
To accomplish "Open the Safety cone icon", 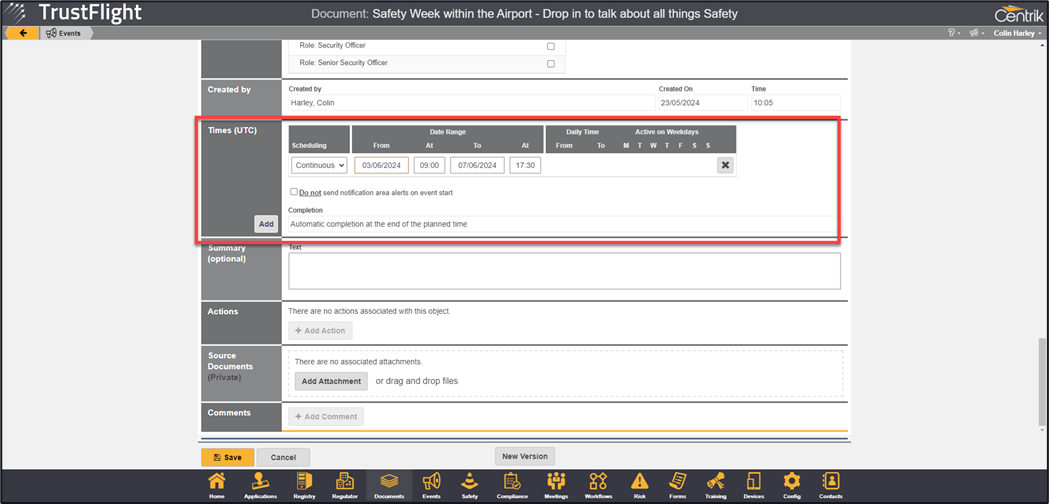I will pyautogui.click(x=469, y=485).
